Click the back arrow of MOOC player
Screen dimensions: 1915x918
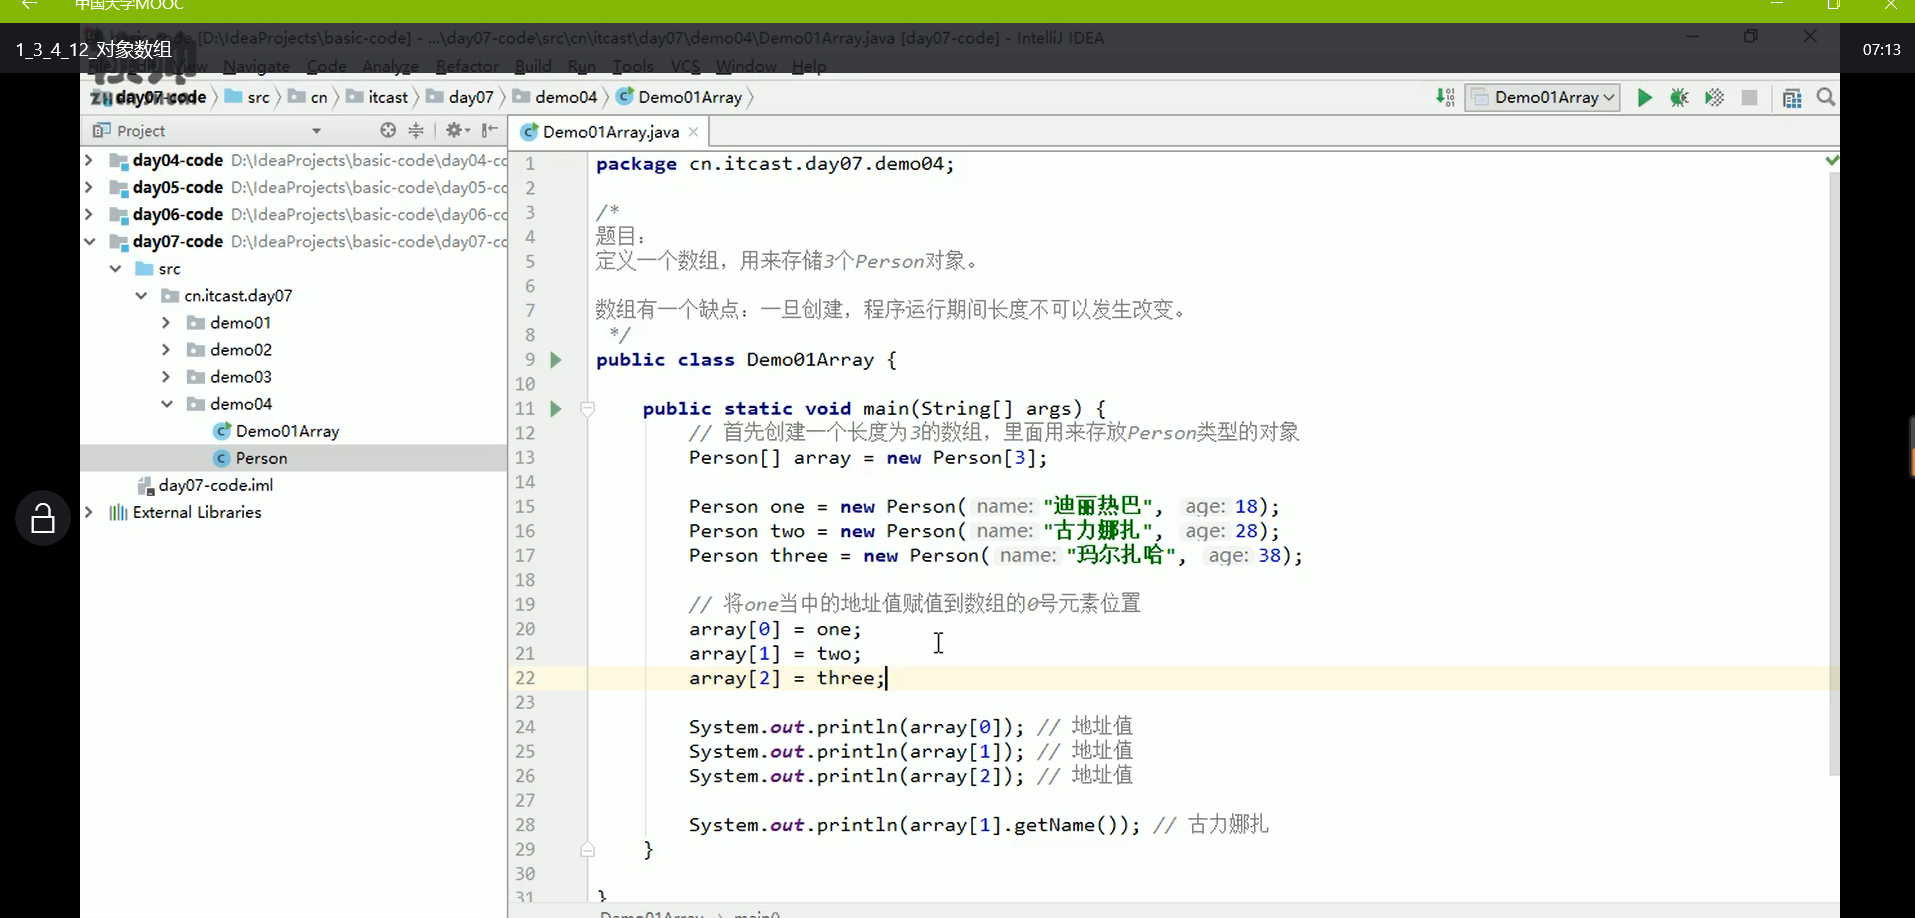click(x=29, y=5)
